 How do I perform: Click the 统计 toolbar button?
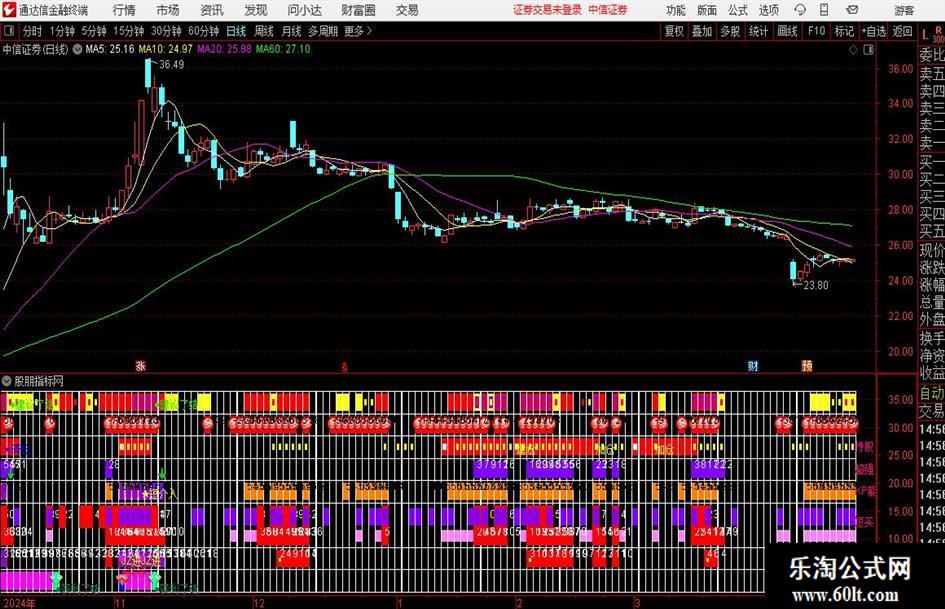coord(758,31)
